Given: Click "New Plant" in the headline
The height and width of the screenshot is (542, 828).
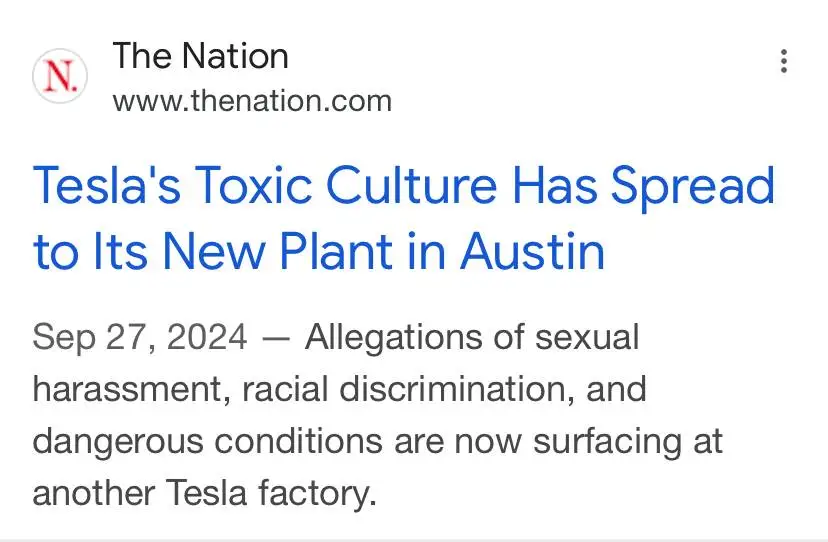Looking at the screenshot, I should tap(277, 252).
